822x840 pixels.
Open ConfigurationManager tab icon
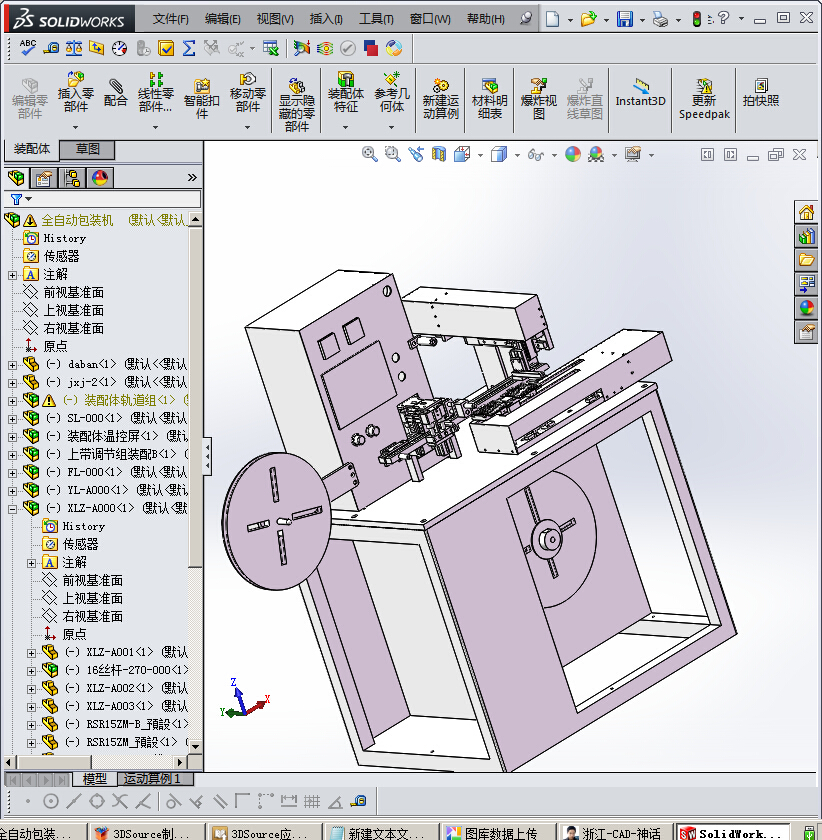[x=72, y=177]
